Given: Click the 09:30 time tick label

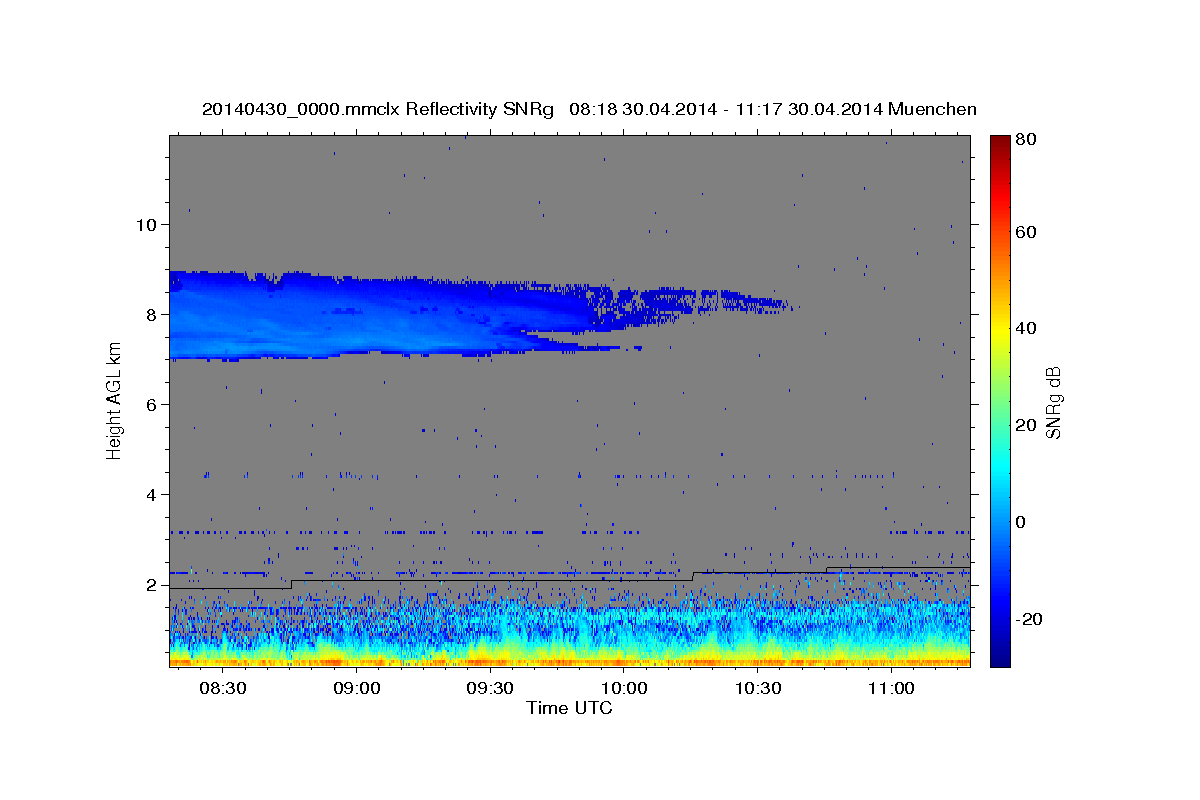Looking at the screenshot, I should [x=490, y=689].
